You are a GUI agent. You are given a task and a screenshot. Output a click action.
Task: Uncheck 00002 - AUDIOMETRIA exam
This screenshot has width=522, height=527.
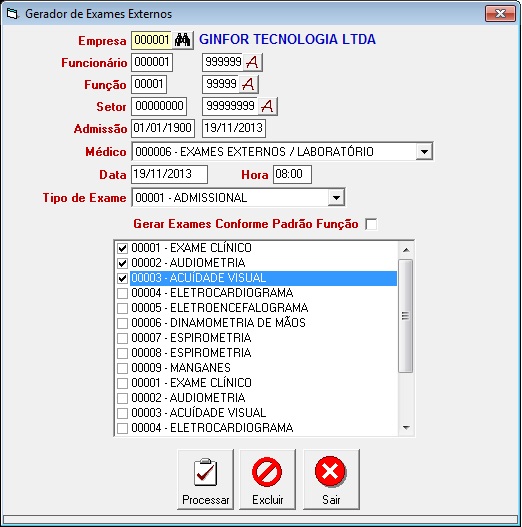[x=122, y=263]
